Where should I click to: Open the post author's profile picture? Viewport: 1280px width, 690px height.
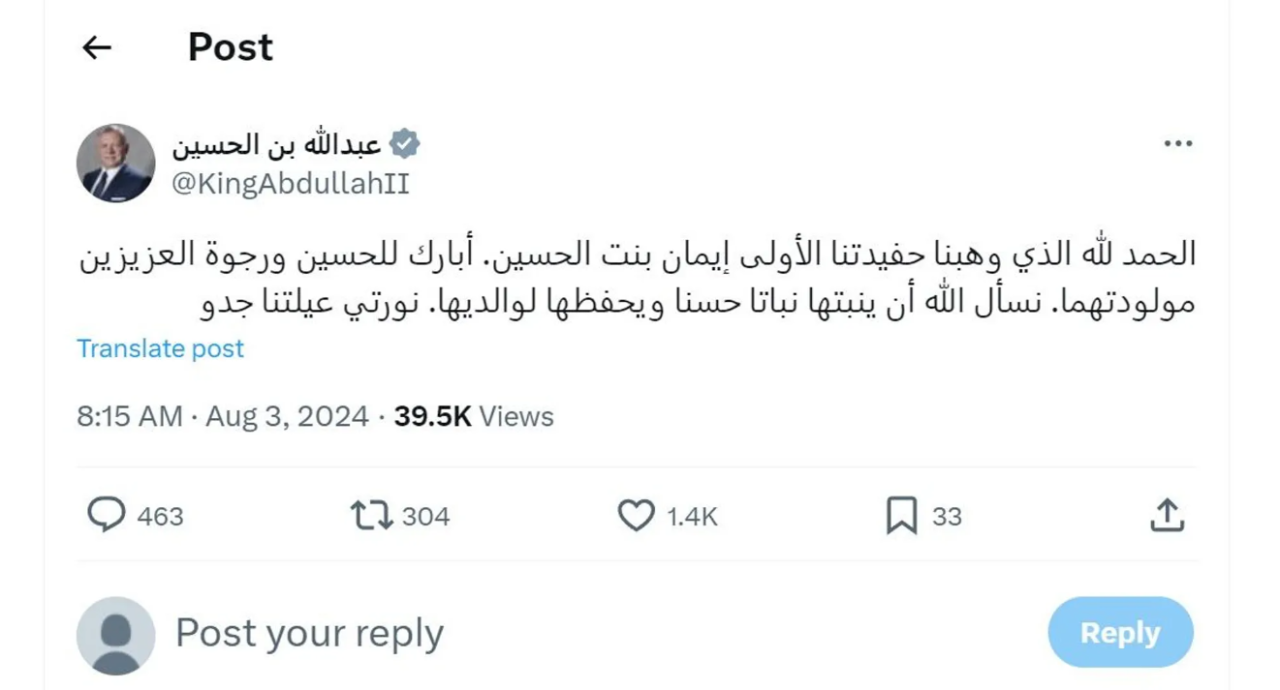coord(116,163)
